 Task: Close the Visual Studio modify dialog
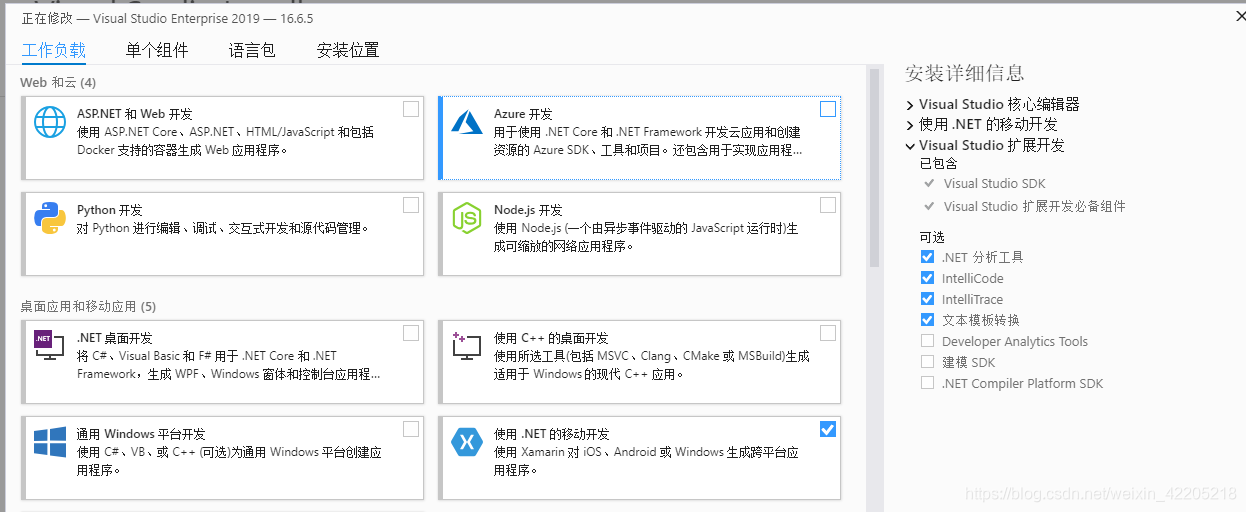pyautogui.click(x=1239, y=15)
